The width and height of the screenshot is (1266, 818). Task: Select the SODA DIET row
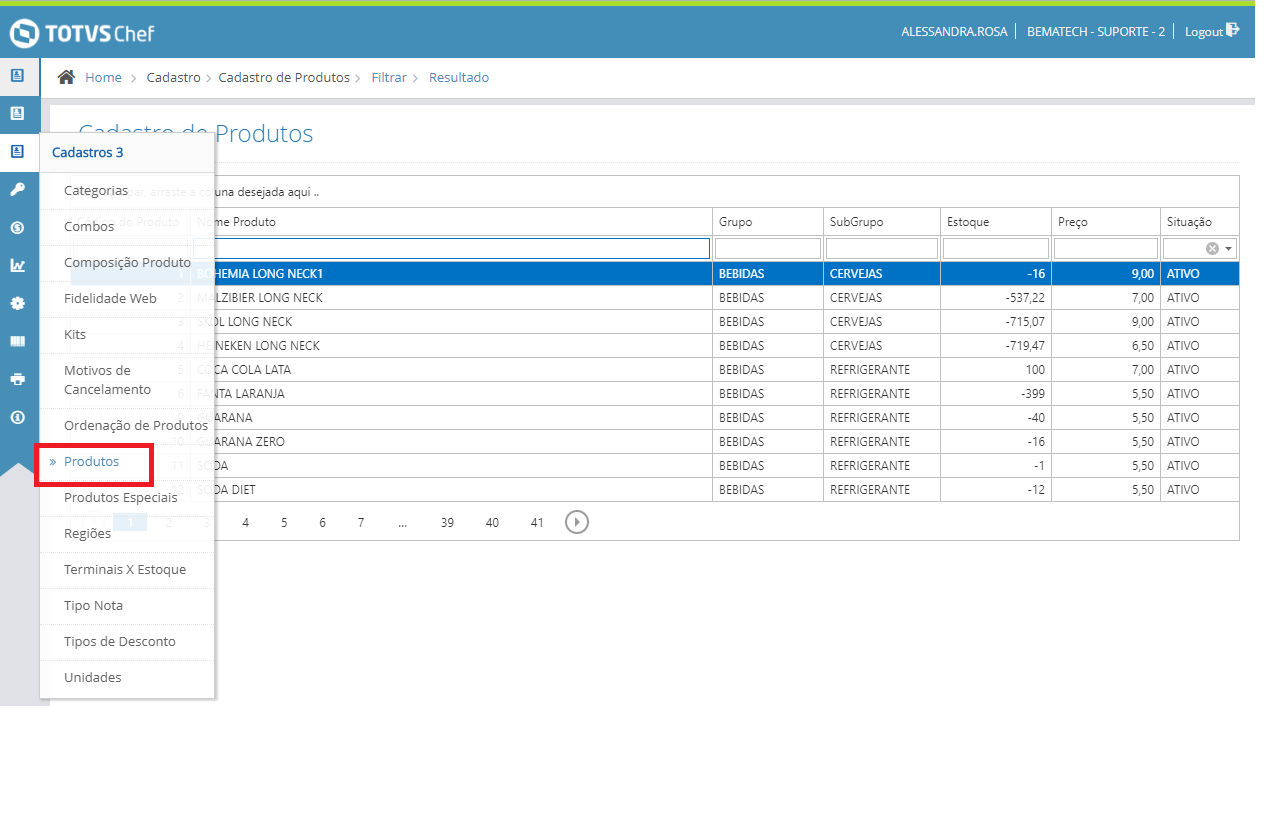(655, 490)
